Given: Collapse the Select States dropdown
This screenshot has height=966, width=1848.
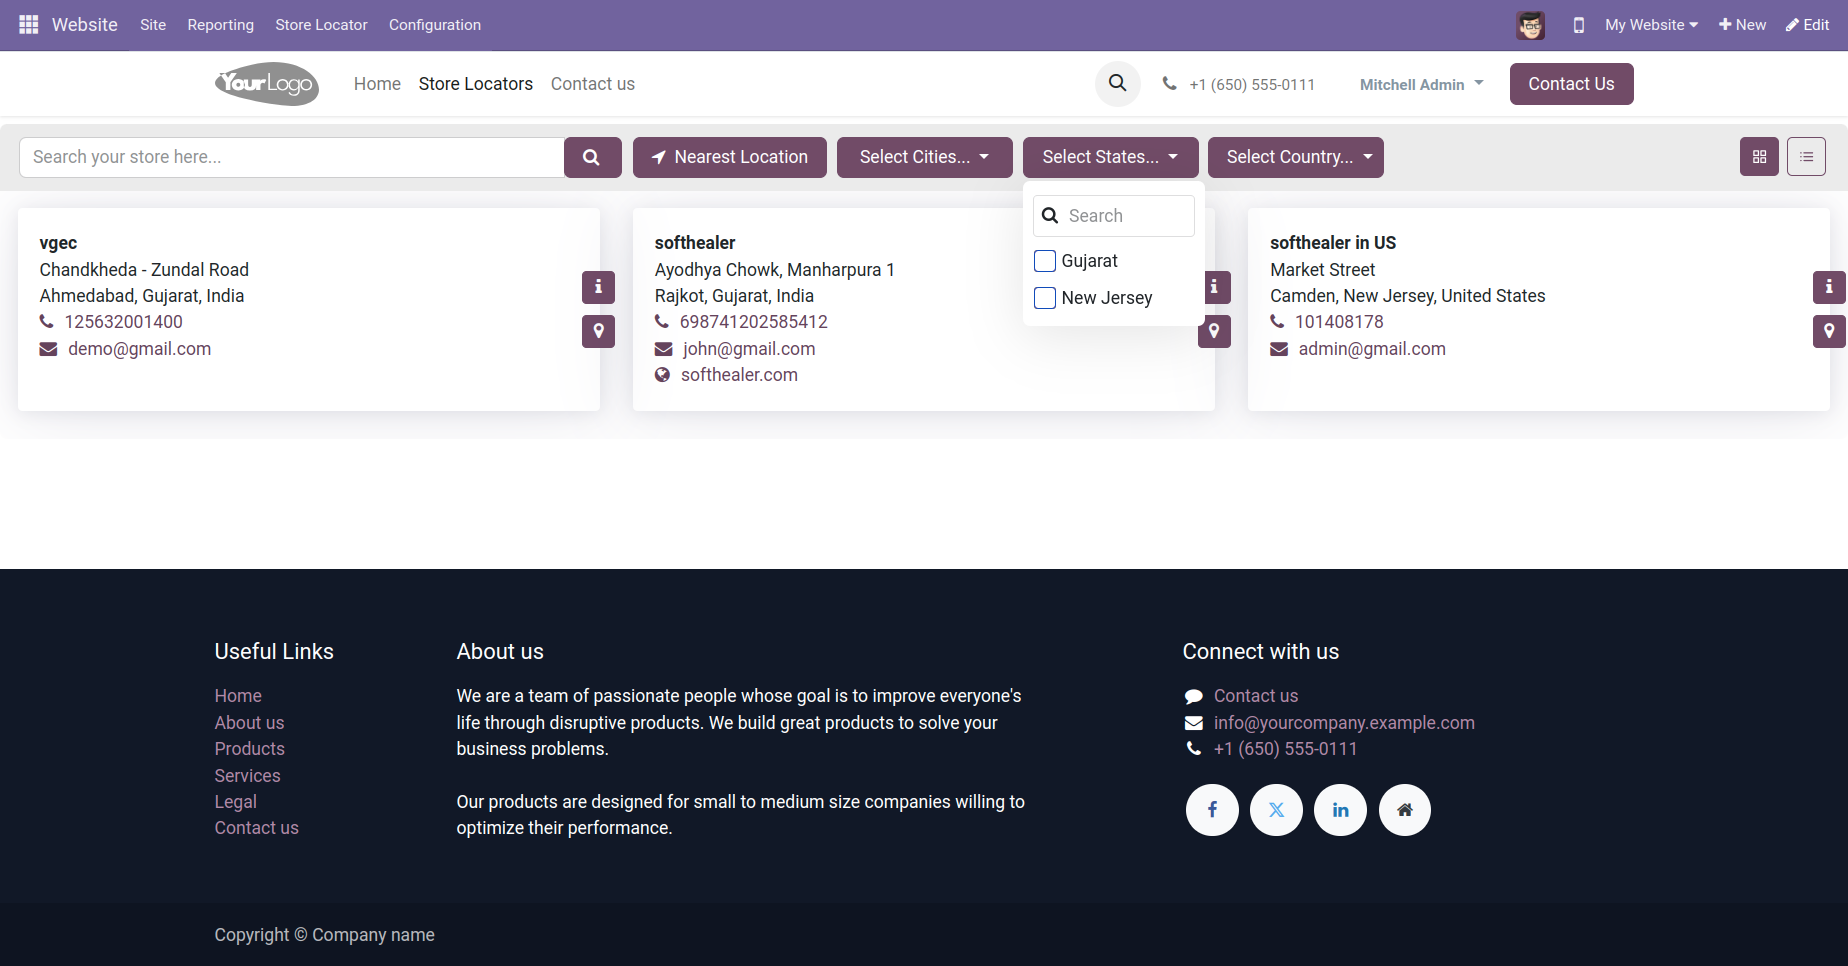Looking at the screenshot, I should pyautogui.click(x=1111, y=157).
